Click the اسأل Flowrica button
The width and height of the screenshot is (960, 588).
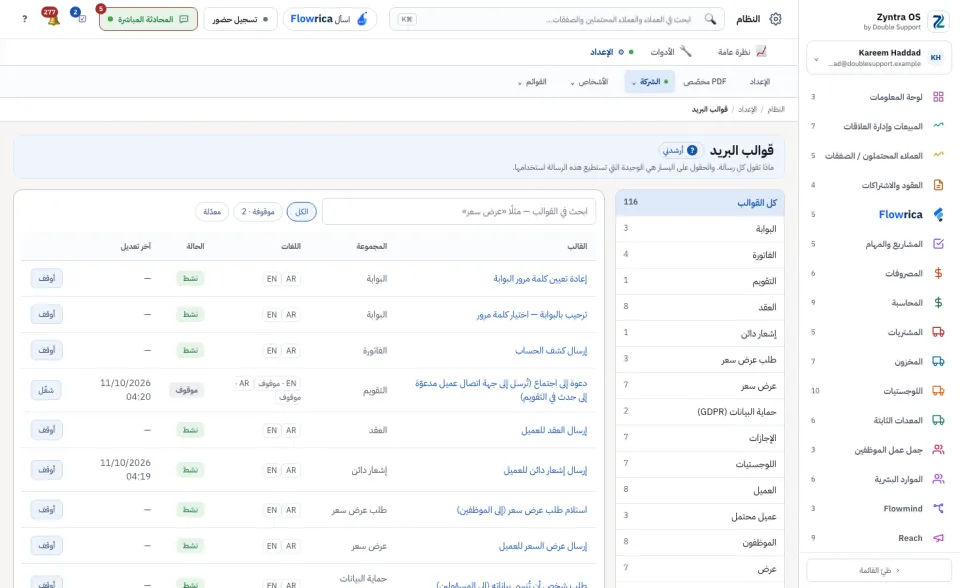coord(329,19)
